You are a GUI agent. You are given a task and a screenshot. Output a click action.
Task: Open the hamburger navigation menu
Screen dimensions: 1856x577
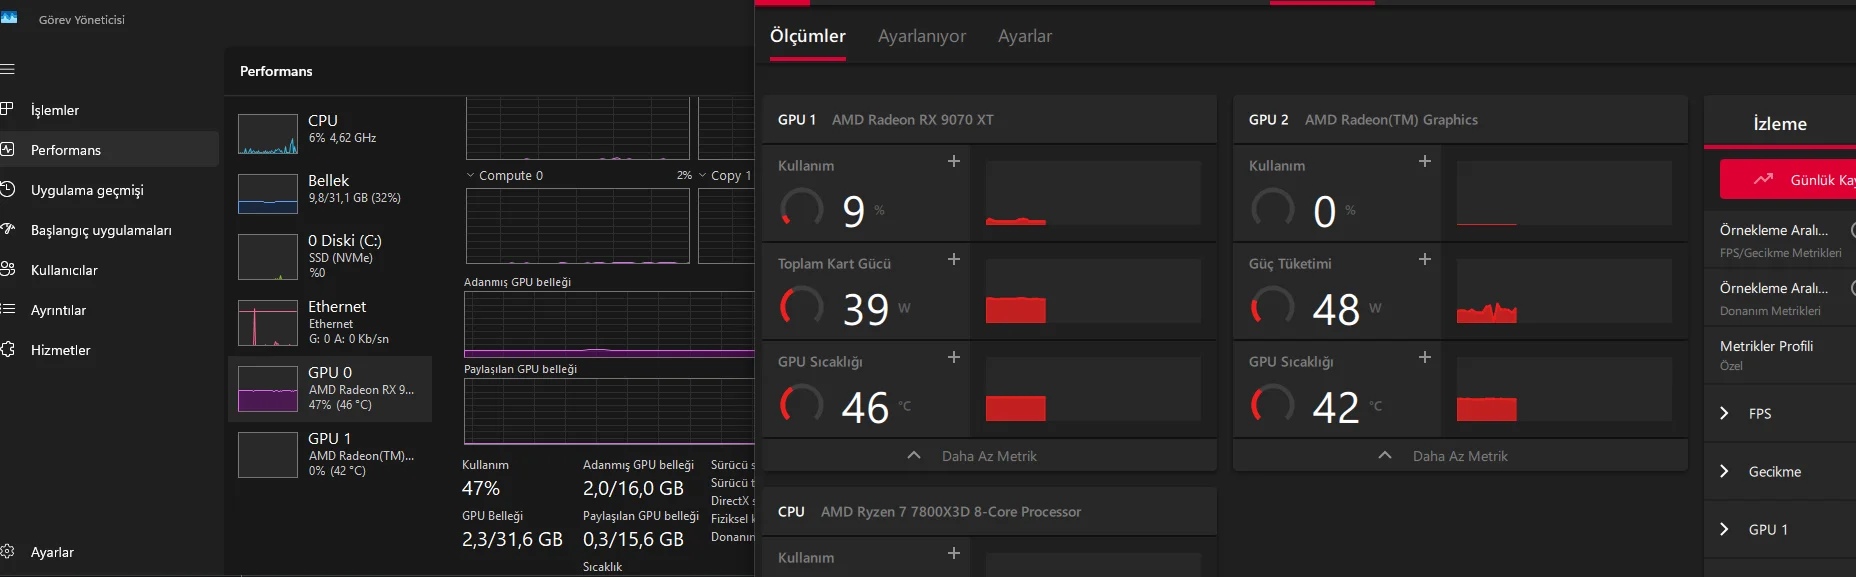pyautogui.click(x=7, y=69)
